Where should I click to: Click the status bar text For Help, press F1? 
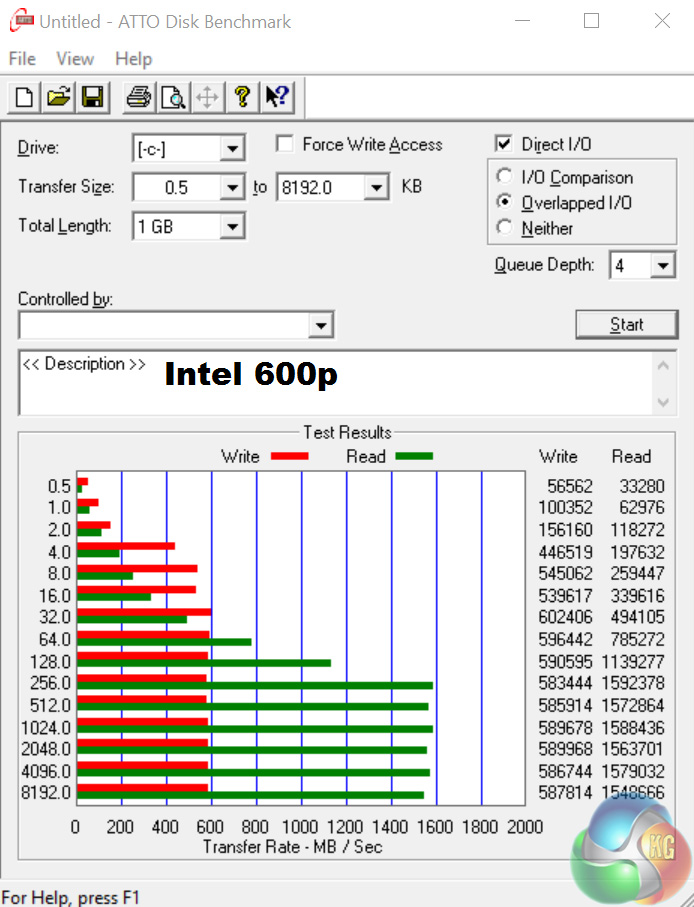(x=71, y=897)
